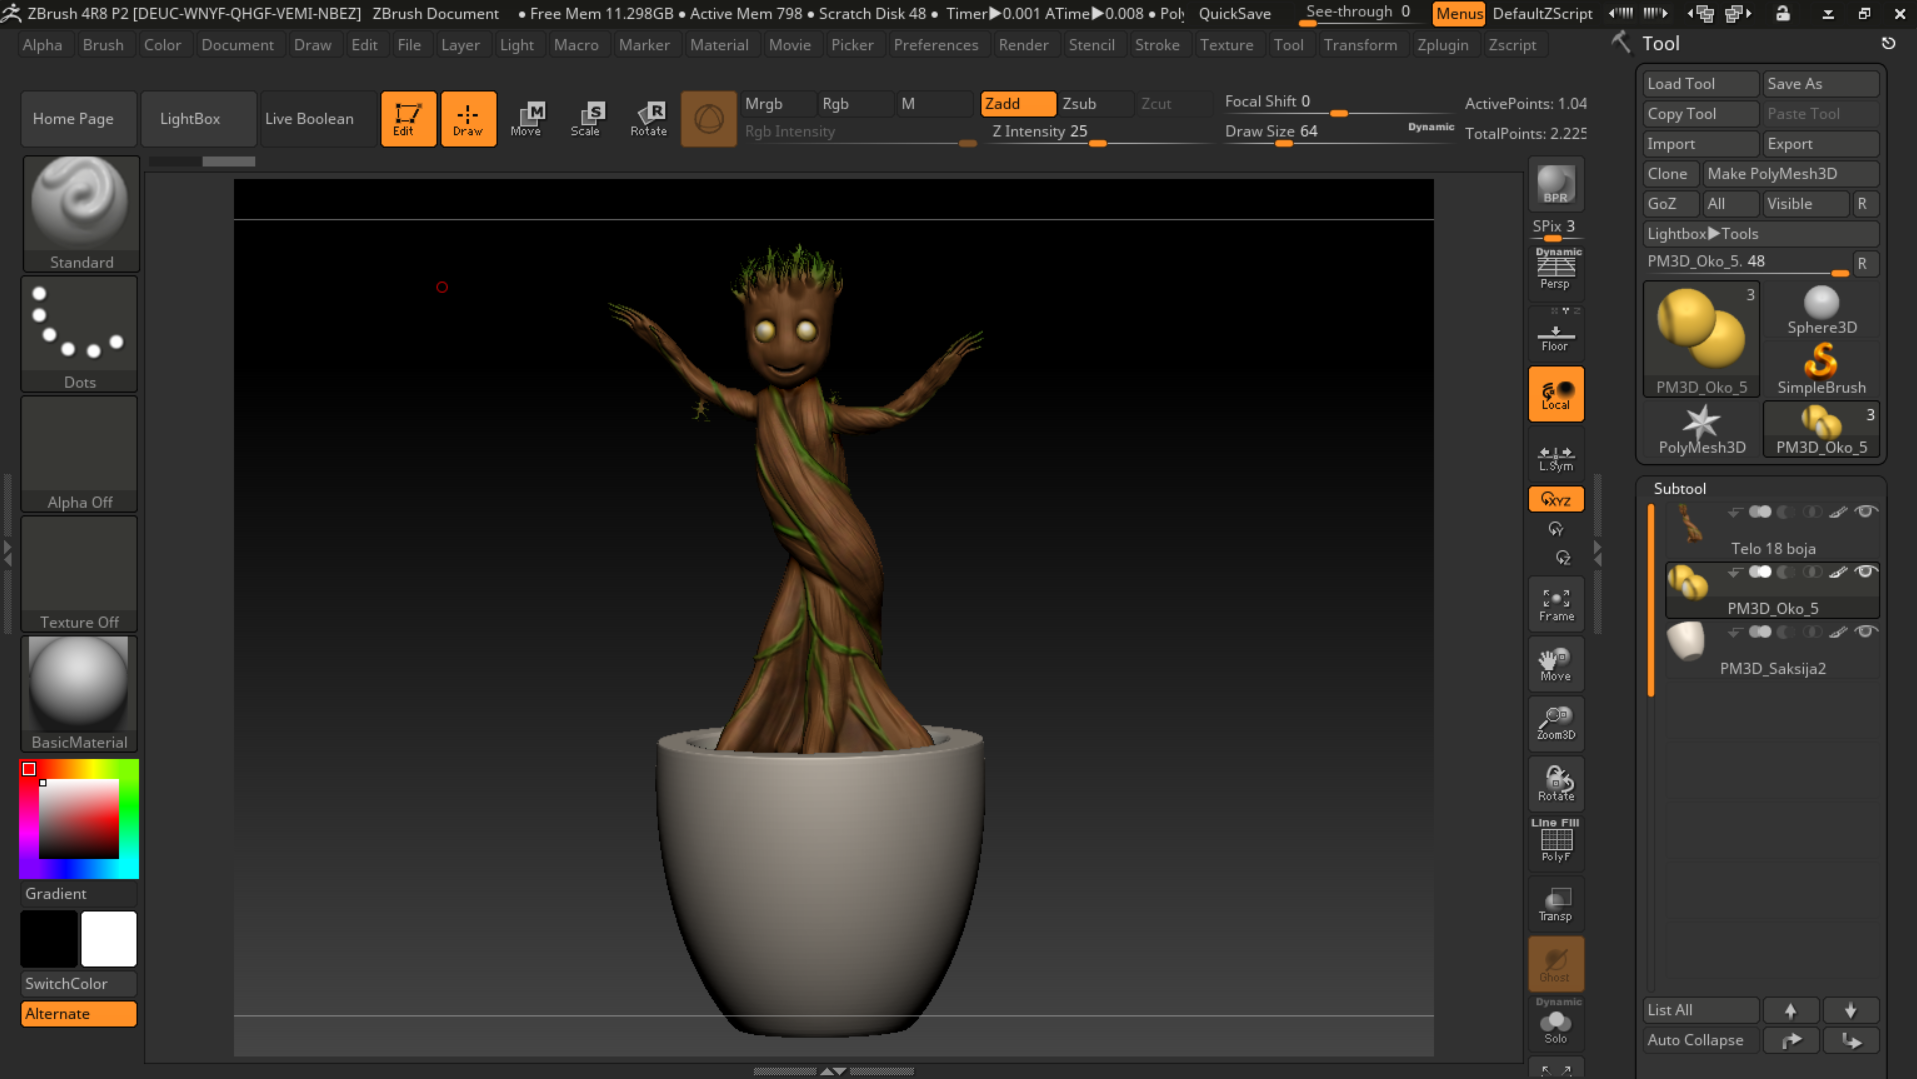The width and height of the screenshot is (1917, 1079).
Task: Click the LightBox button
Action: tap(199, 119)
